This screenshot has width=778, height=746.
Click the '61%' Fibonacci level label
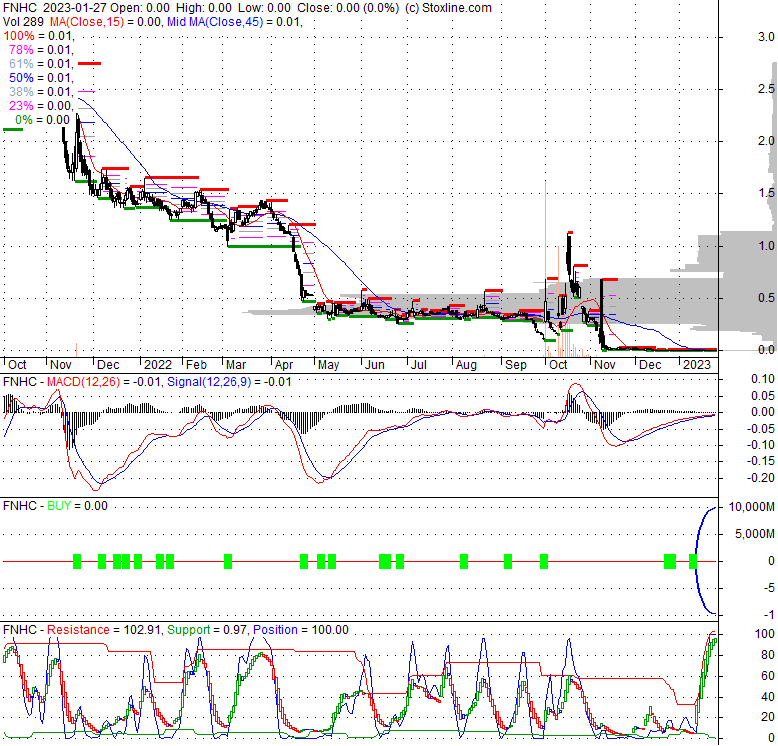pos(21,63)
